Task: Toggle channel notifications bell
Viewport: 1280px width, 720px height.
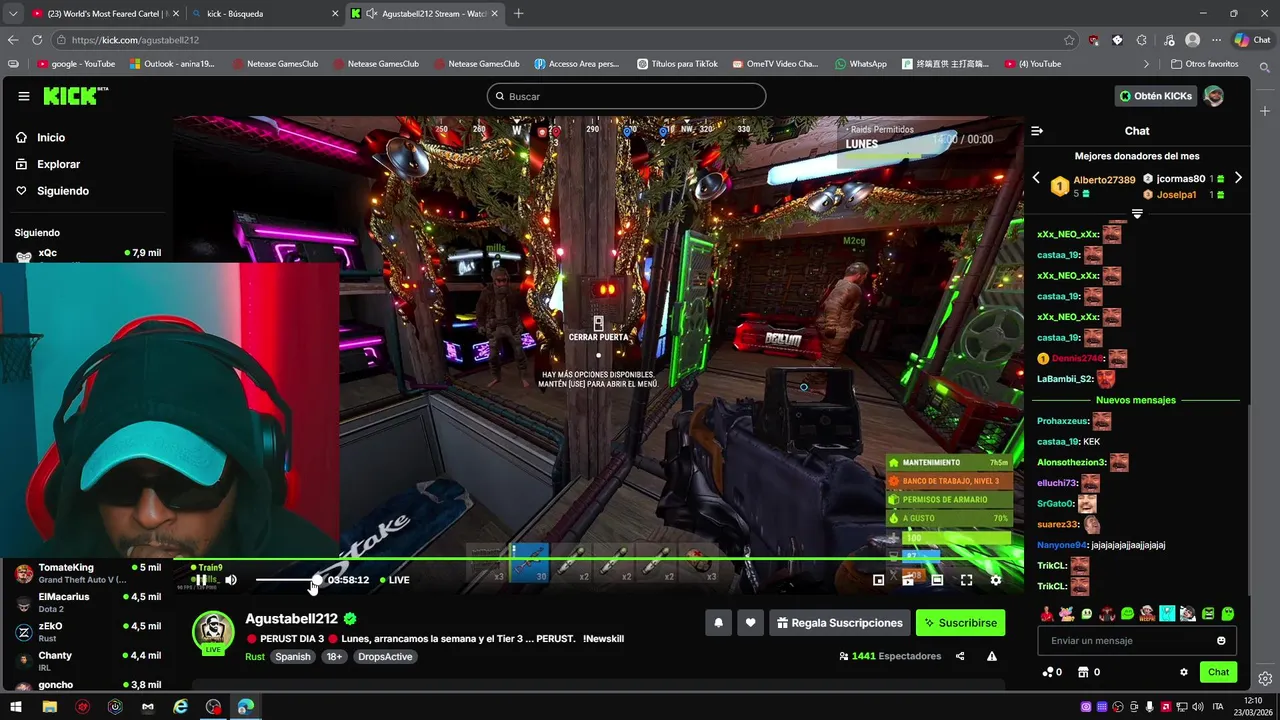Action: tap(718, 623)
